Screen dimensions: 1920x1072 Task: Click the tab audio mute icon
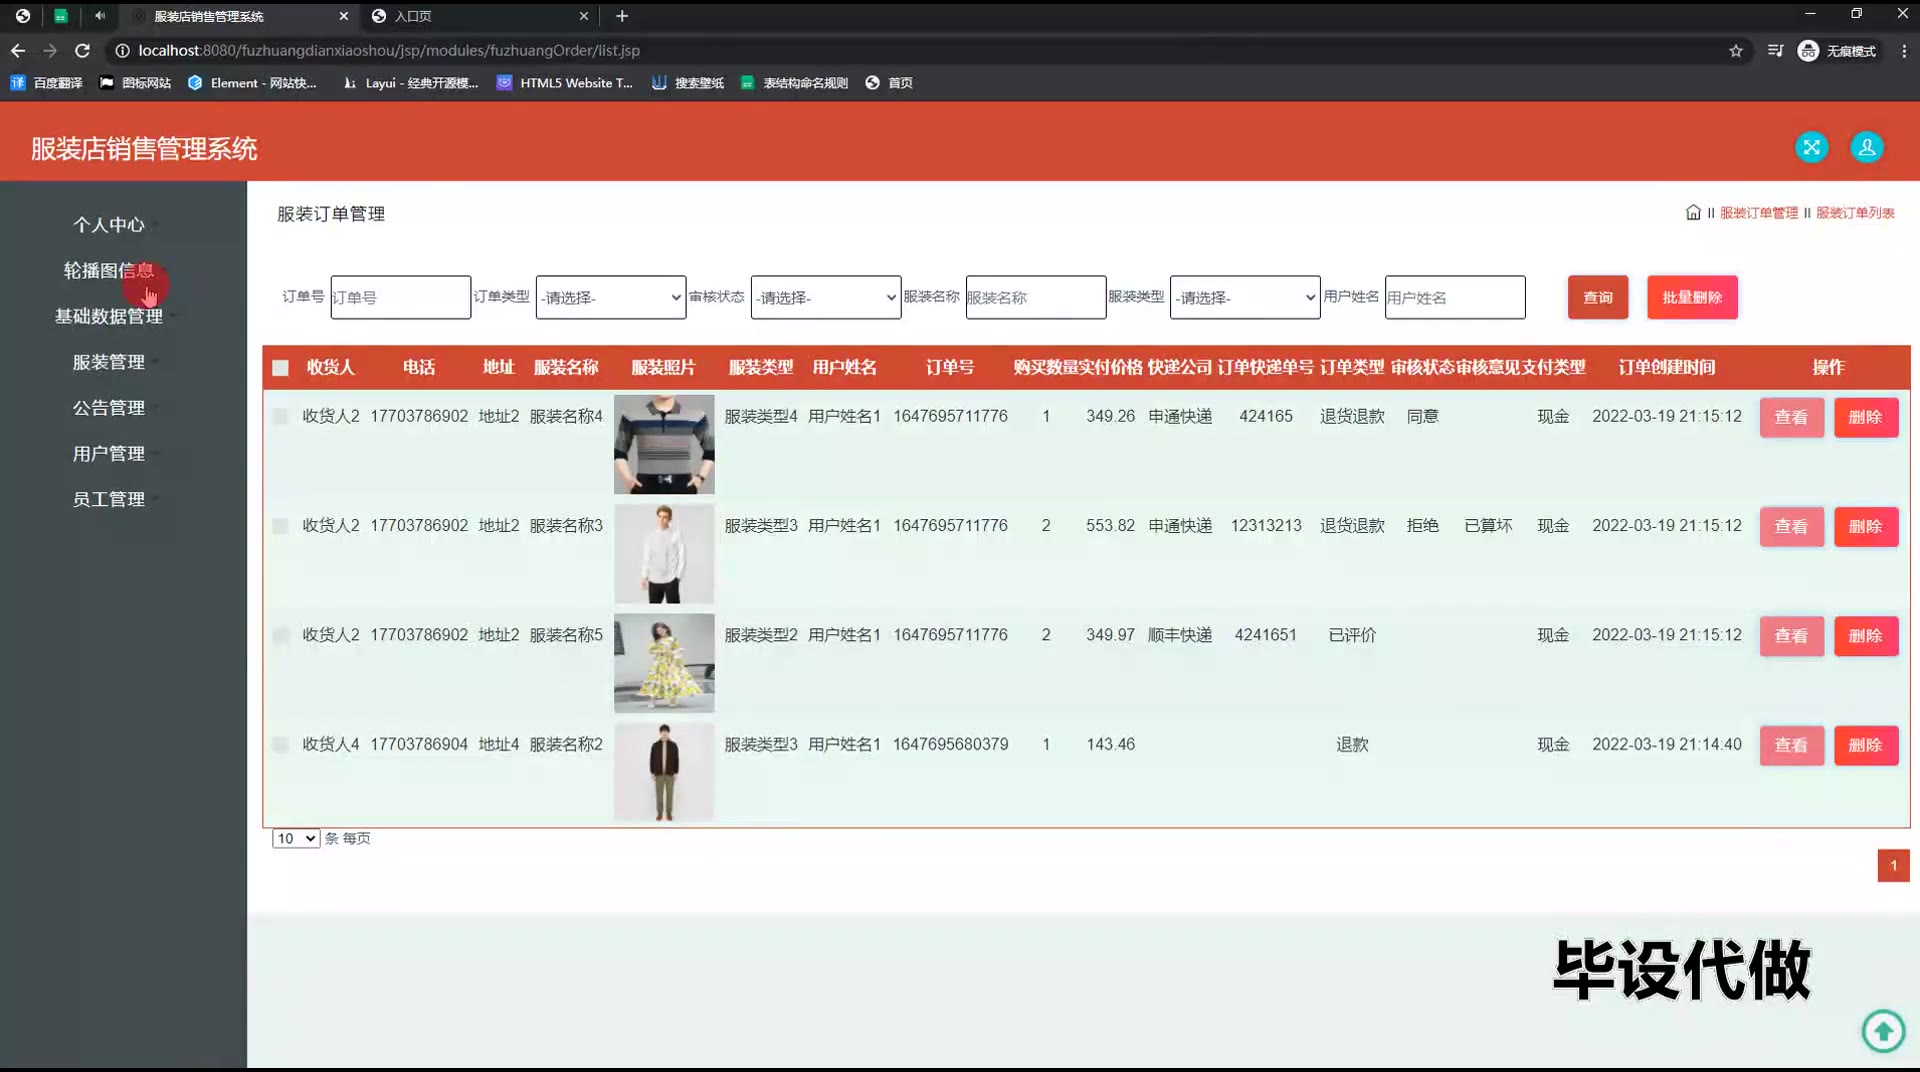pyautogui.click(x=100, y=16)
